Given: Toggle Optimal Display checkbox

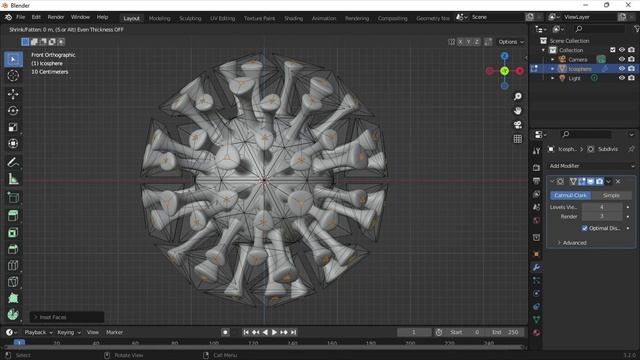Looking at the screenshot, I should click(x=584, y=228).
